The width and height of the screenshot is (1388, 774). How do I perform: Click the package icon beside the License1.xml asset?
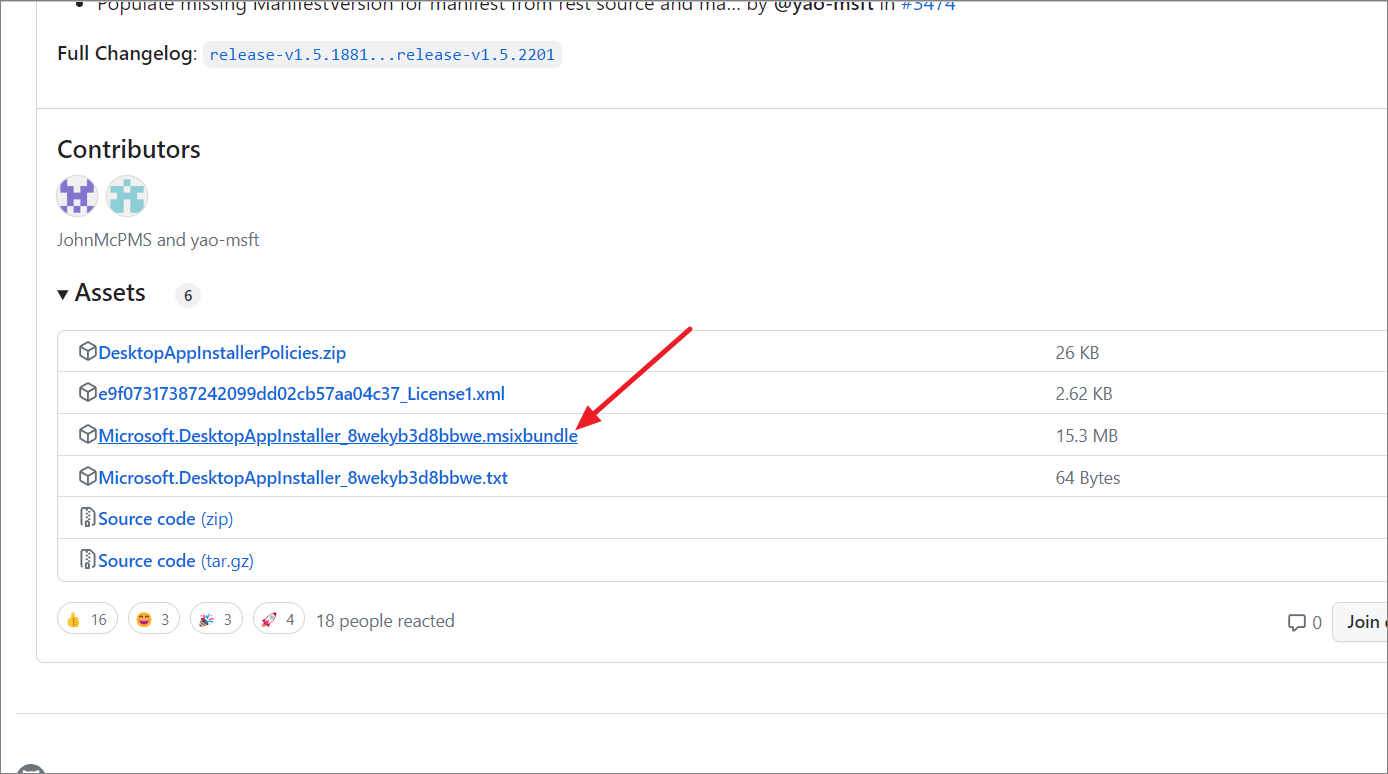88,392
